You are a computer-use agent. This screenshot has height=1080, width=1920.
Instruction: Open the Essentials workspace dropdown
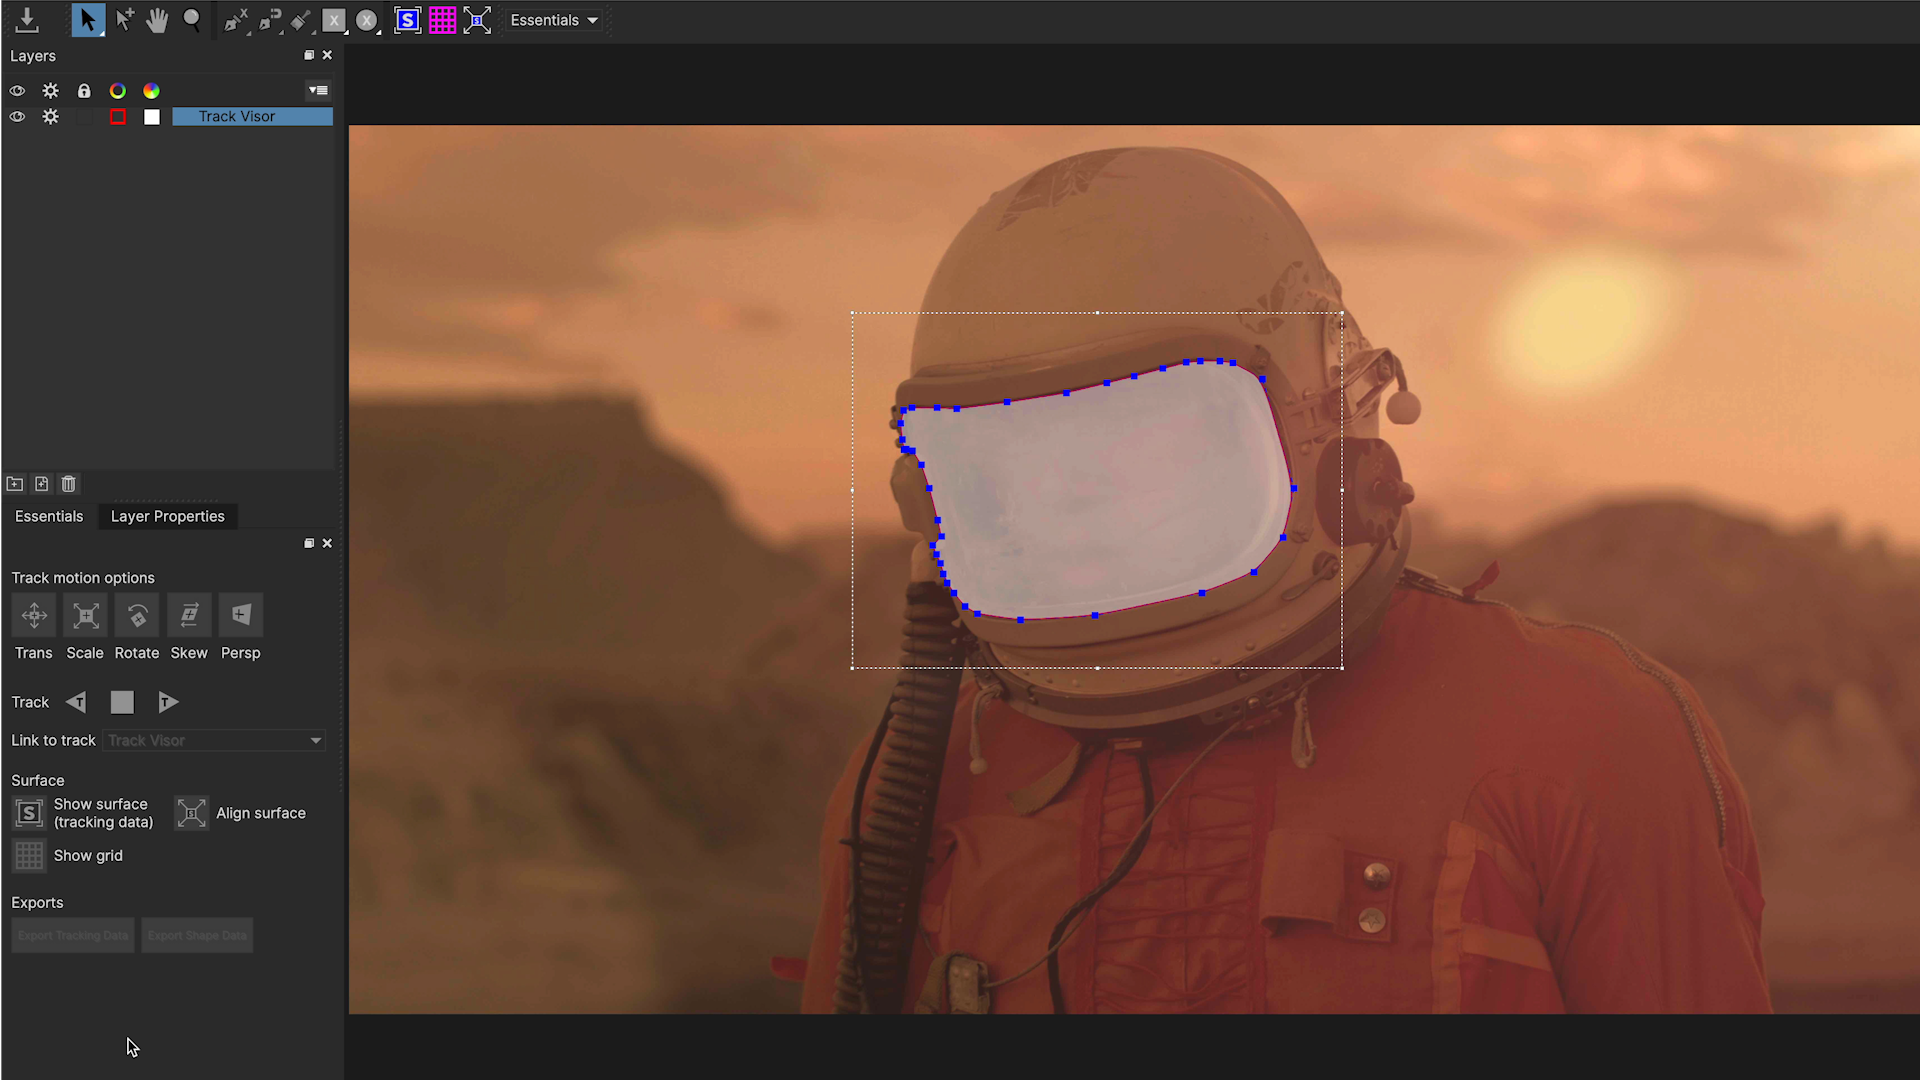(x=554, y=18)
